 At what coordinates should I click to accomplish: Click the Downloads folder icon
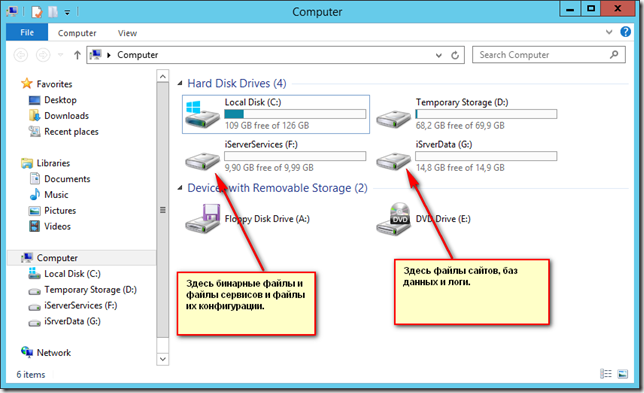[34, 115]
